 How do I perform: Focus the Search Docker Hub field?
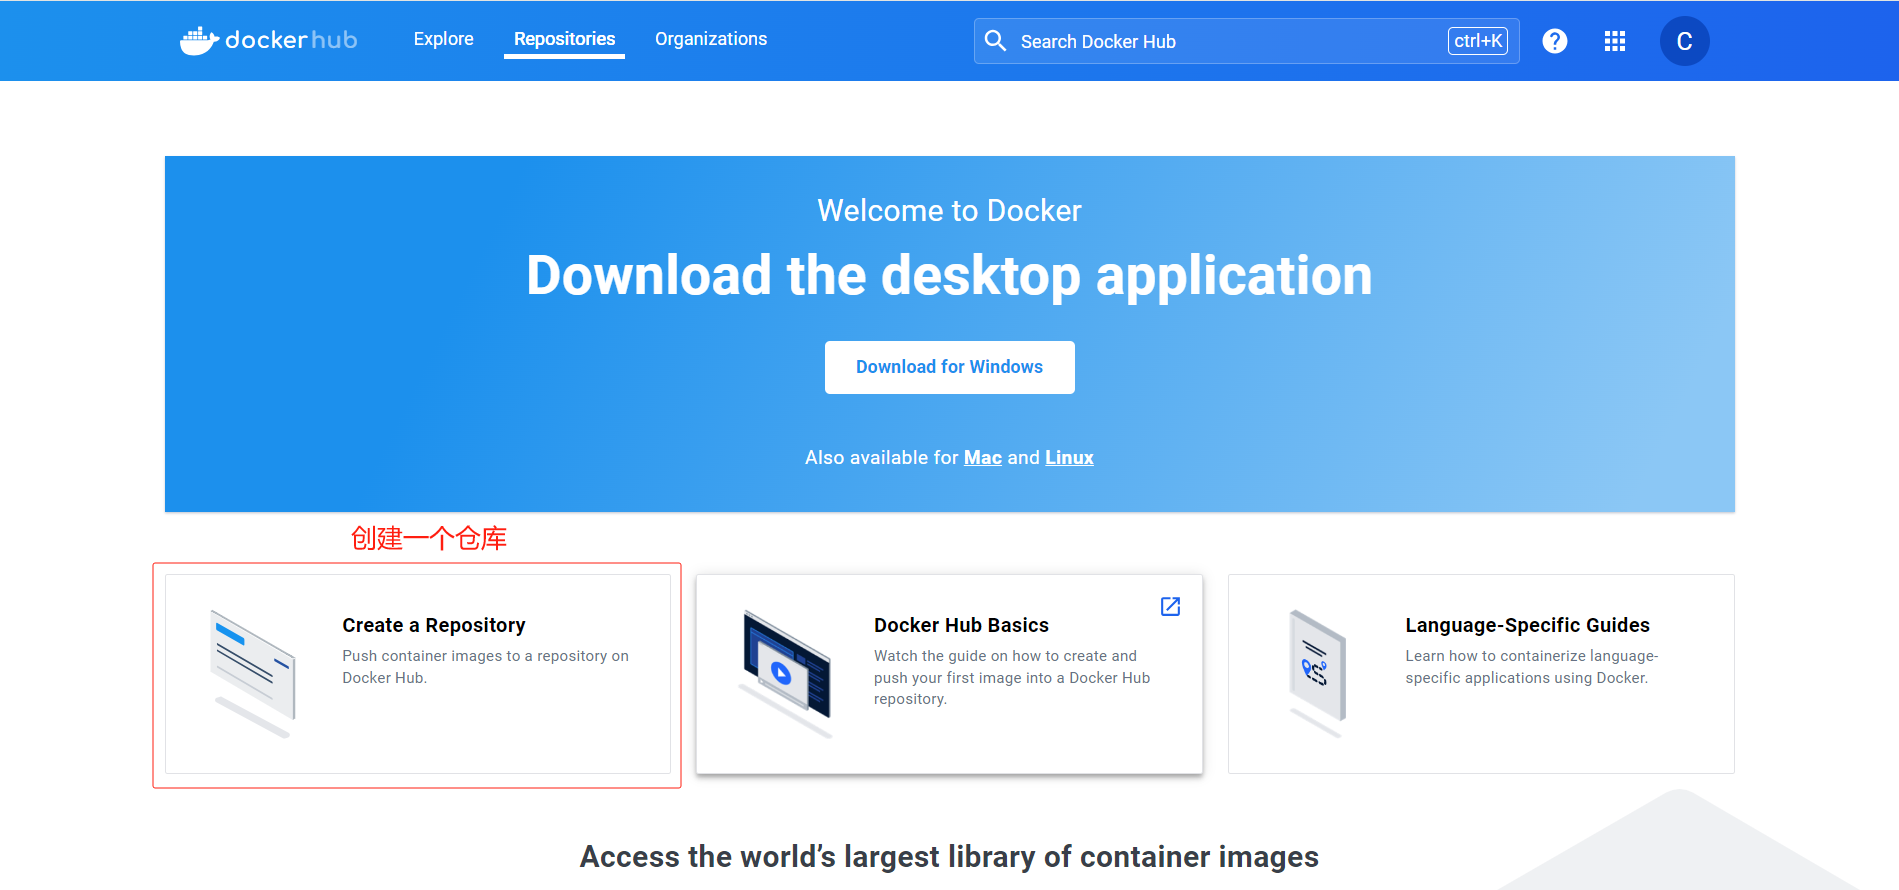point(1246,41)
